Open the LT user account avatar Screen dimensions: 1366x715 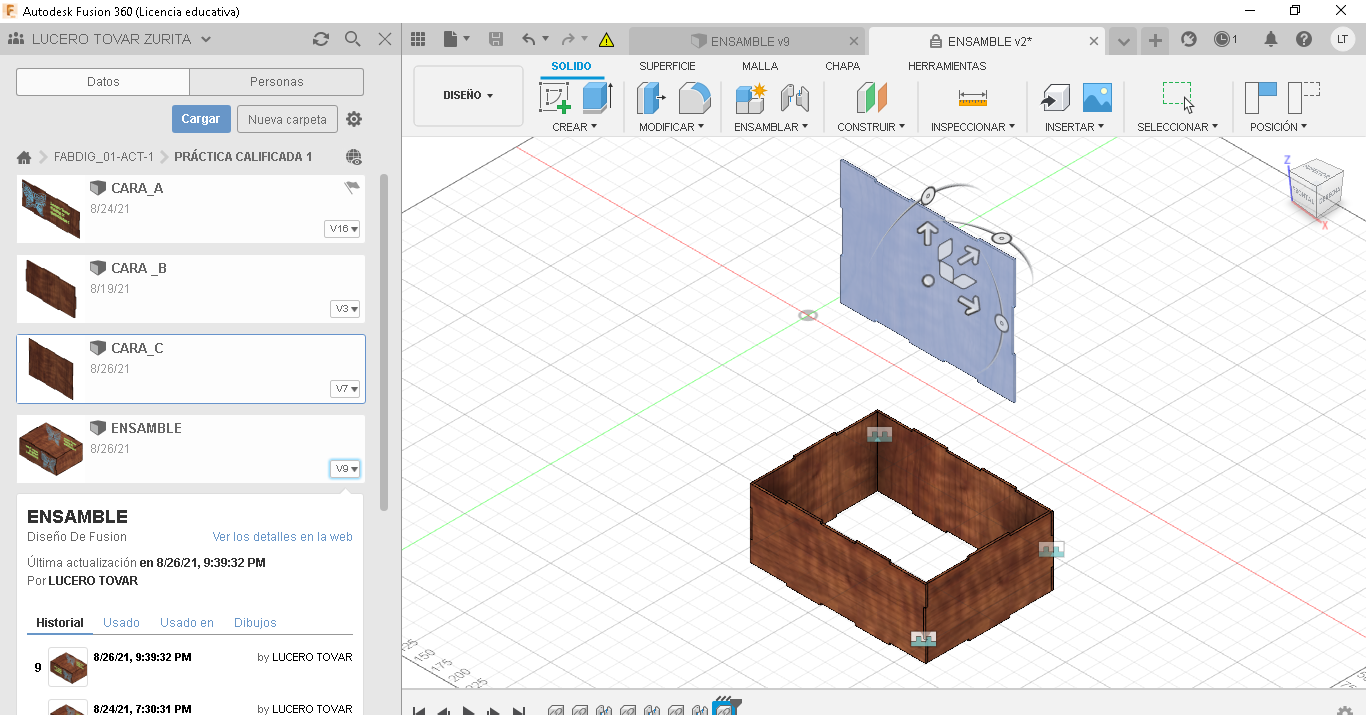click(1342, 40)
